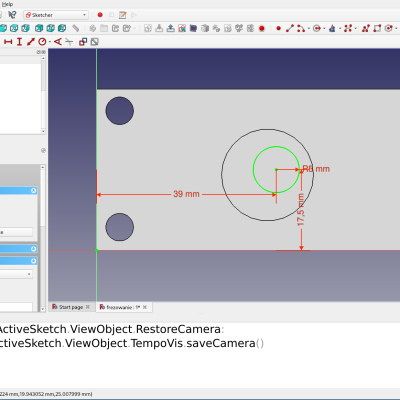This screenshot has width=400, height=400.
Task: Click the macro record red dot
Action: (100, 15)
